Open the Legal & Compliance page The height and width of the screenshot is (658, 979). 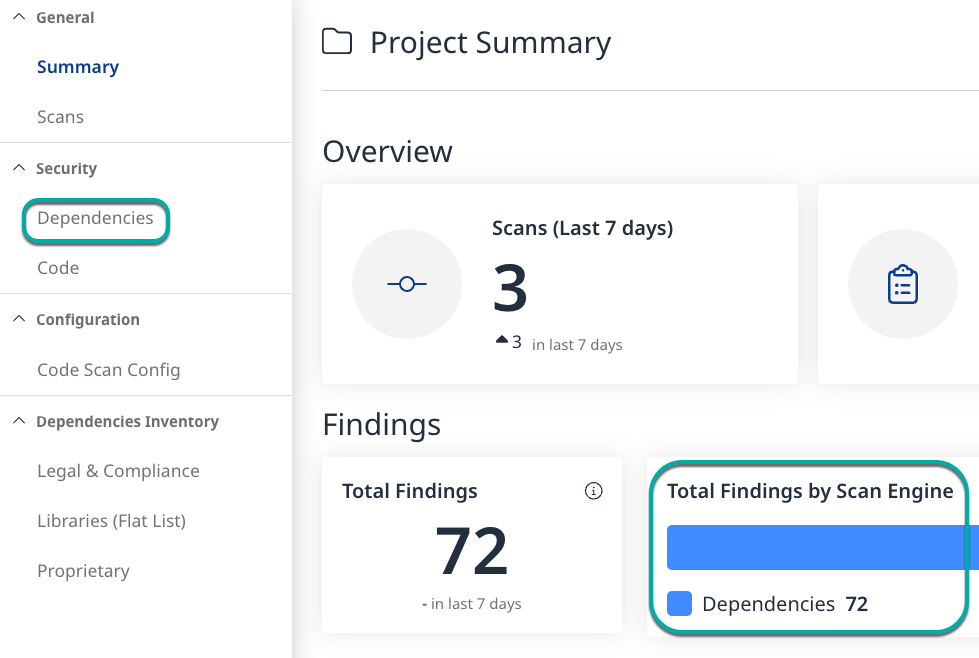click(x=118, y=470)
